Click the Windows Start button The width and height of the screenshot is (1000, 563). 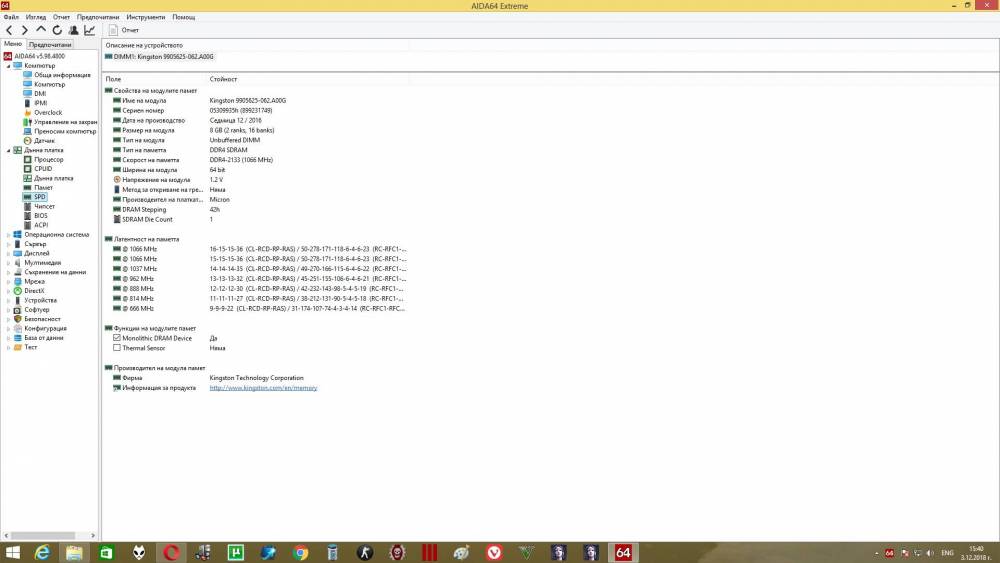(x=11, y=553)
